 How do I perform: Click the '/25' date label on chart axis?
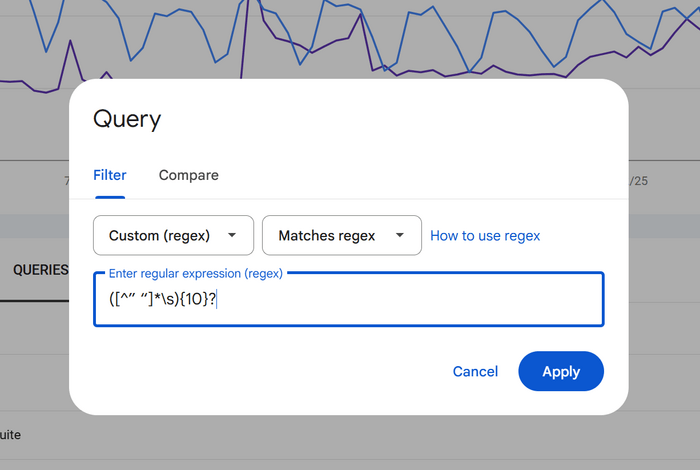click(x=638, y=181)
